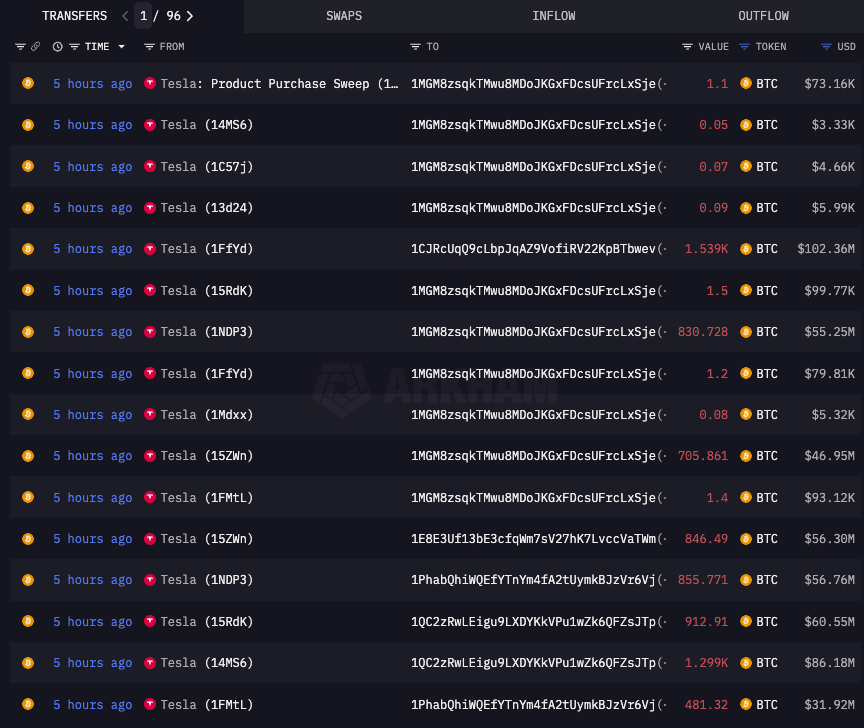The width and height of the screenshot is (864, 728).
Task: Go to previous transfers page arrow
Action: pos(125,16)
